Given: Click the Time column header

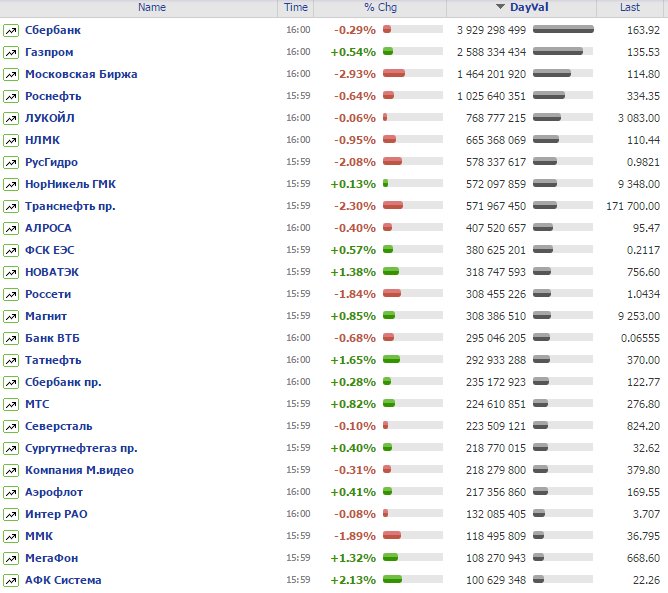Looking at the screenshot, I should (x=296, y=7).
